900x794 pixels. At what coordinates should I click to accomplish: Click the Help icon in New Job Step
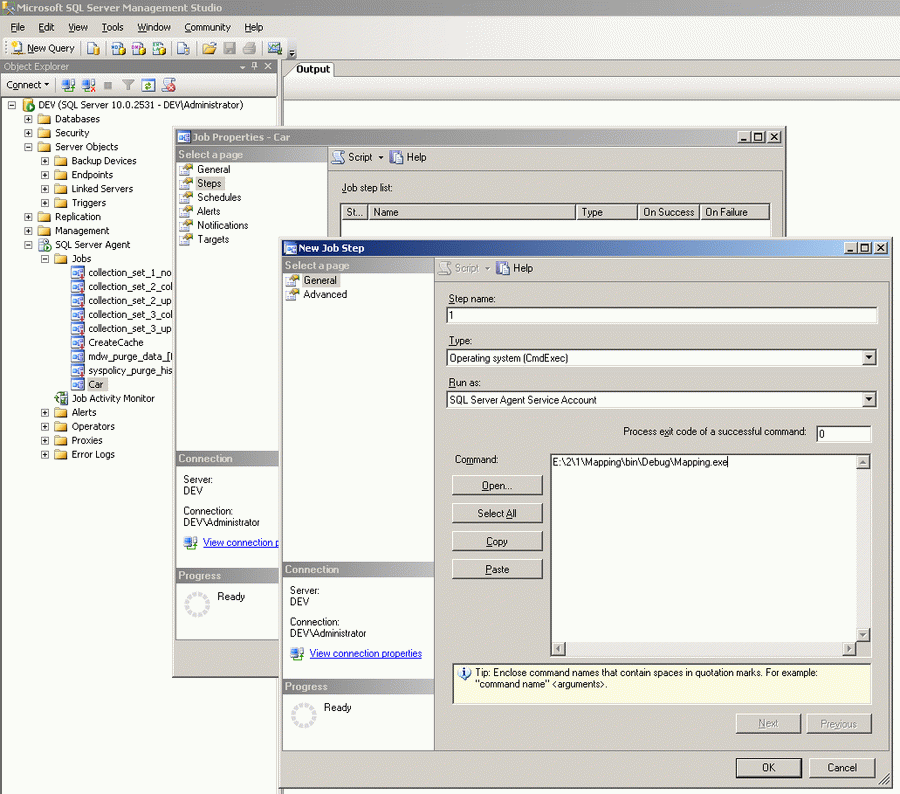point(503,268)
